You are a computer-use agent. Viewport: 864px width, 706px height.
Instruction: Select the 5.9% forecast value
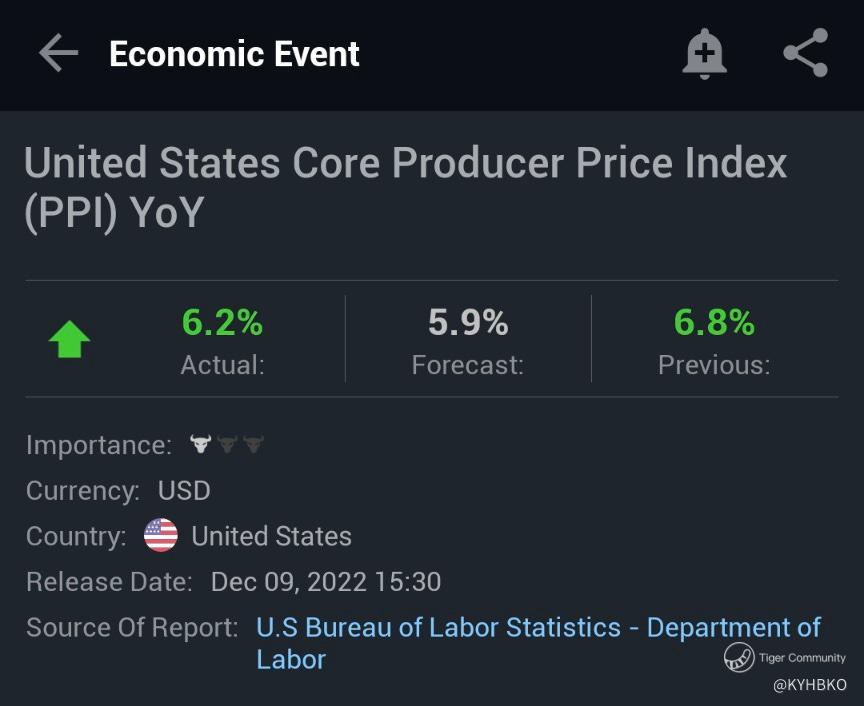[468, 322]
